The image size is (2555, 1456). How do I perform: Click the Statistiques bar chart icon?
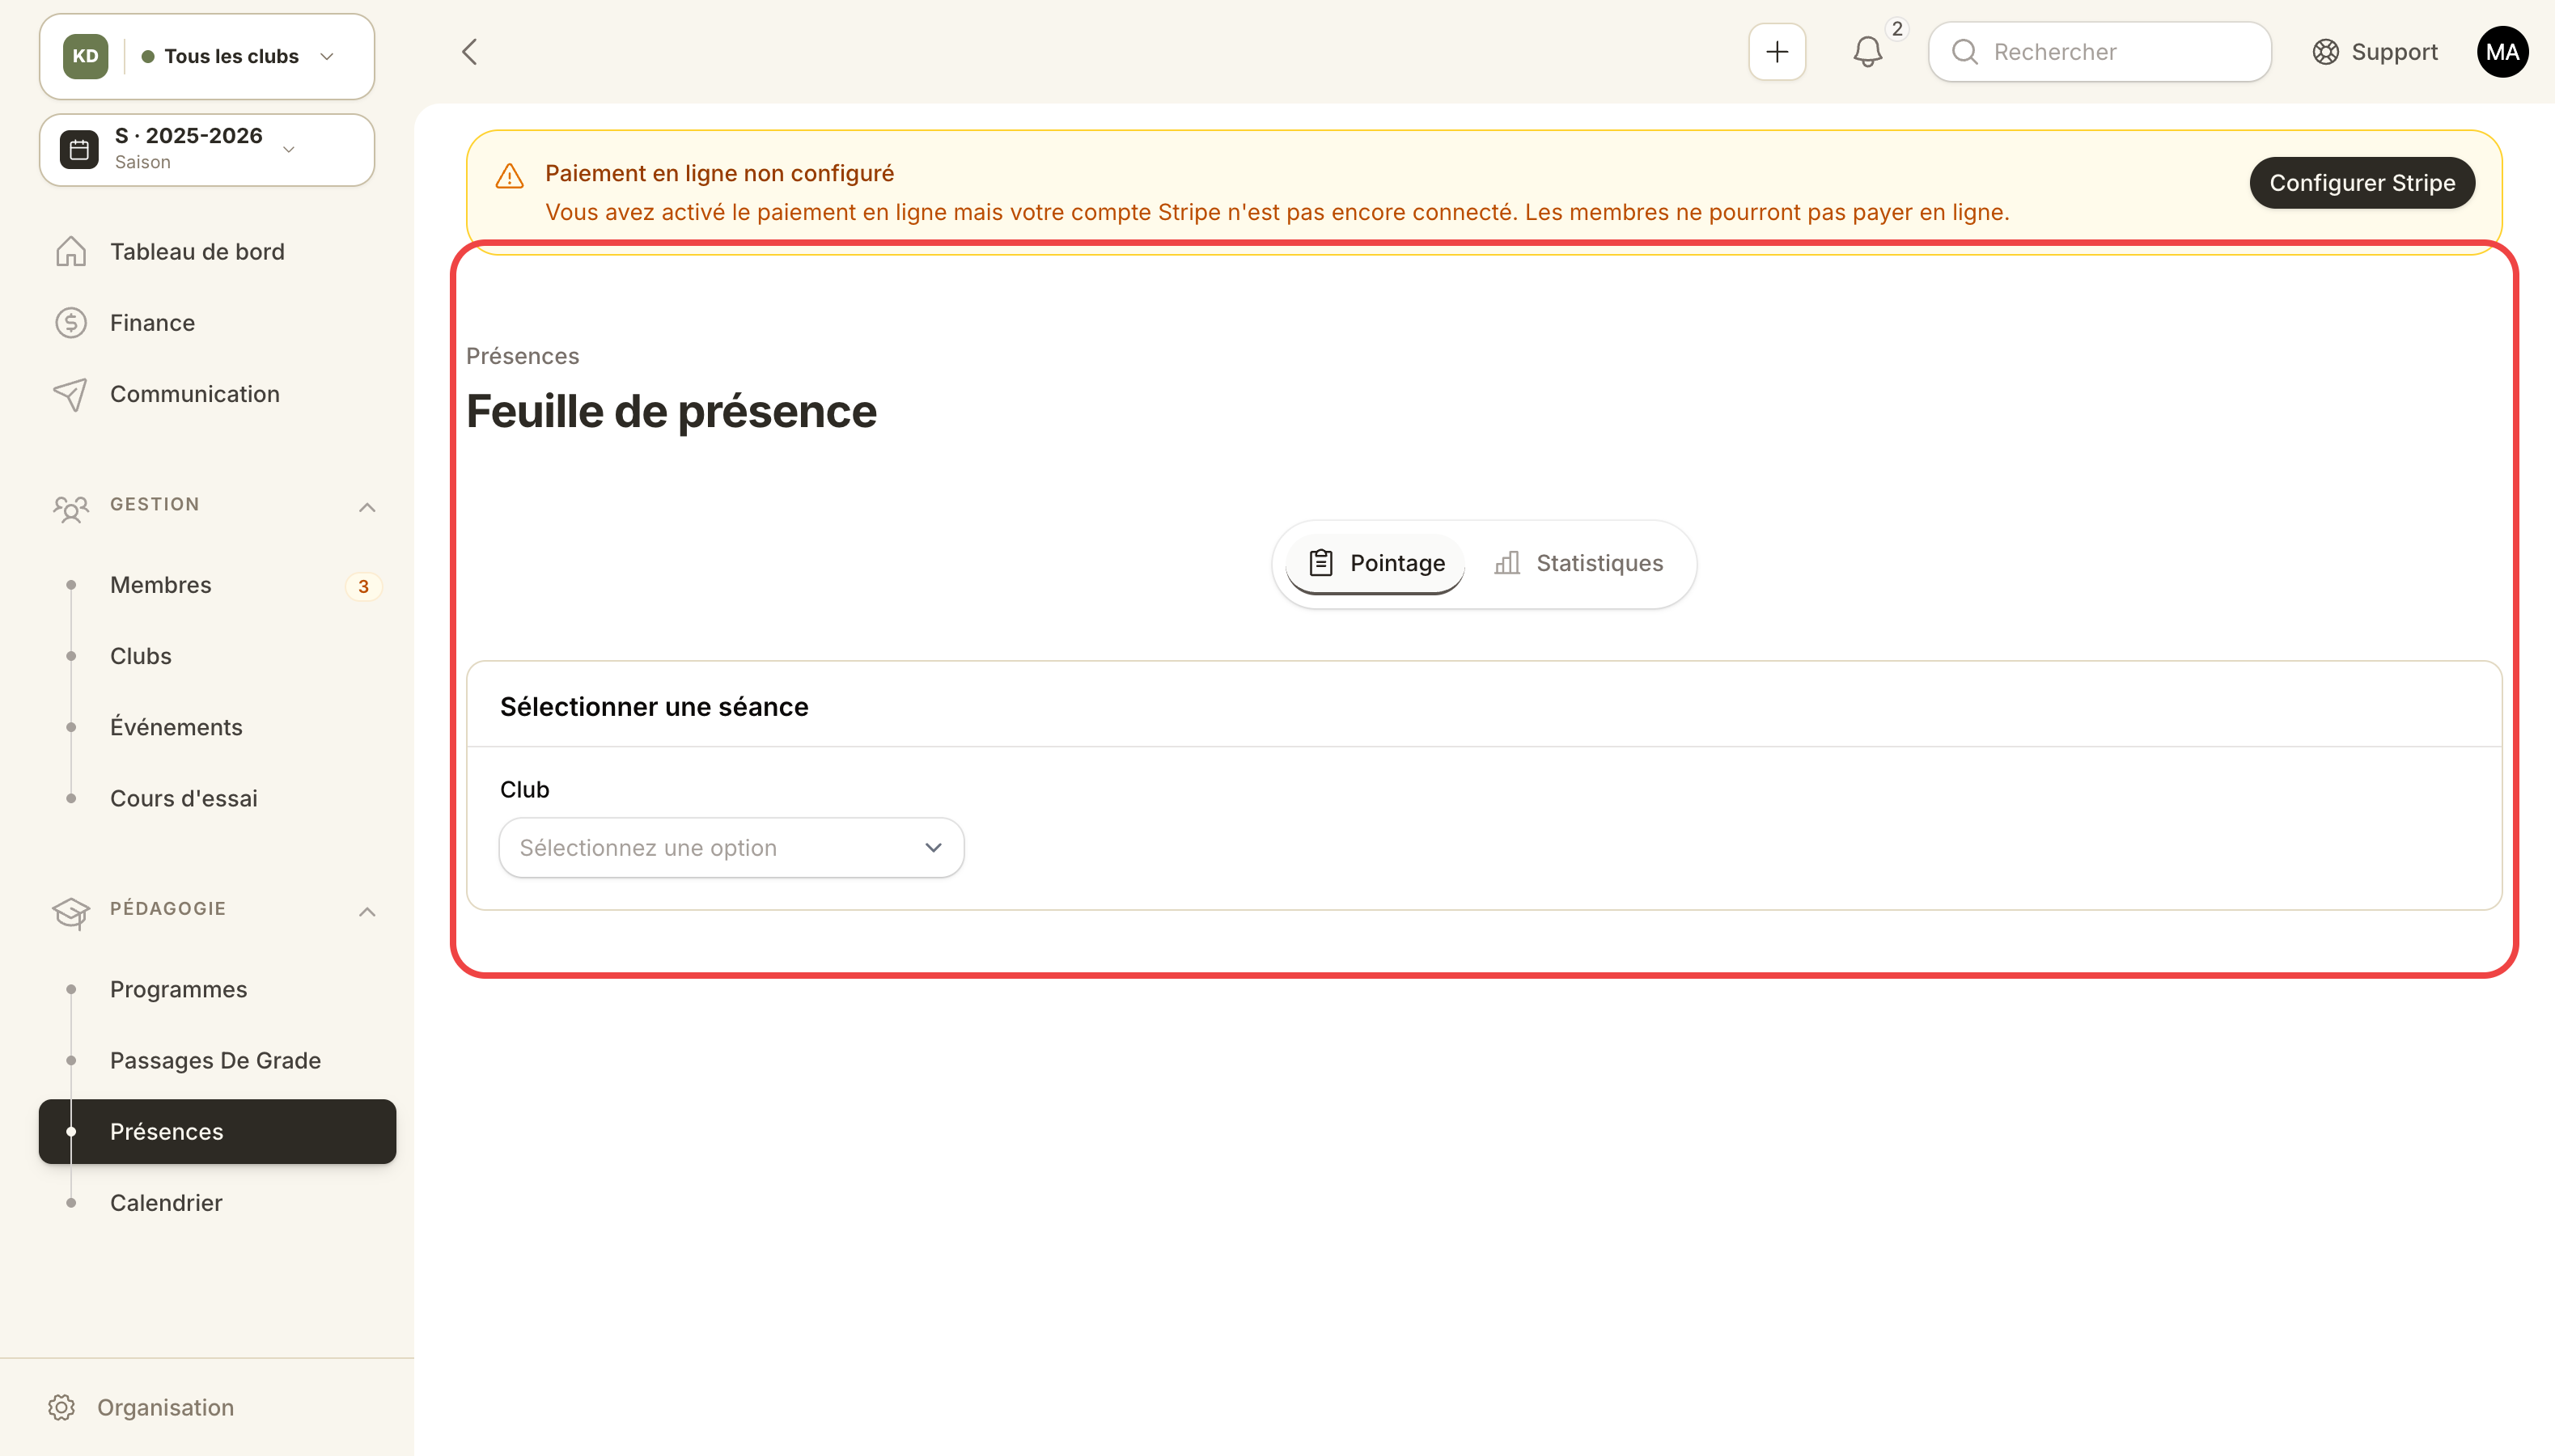tap(1507, 563)
